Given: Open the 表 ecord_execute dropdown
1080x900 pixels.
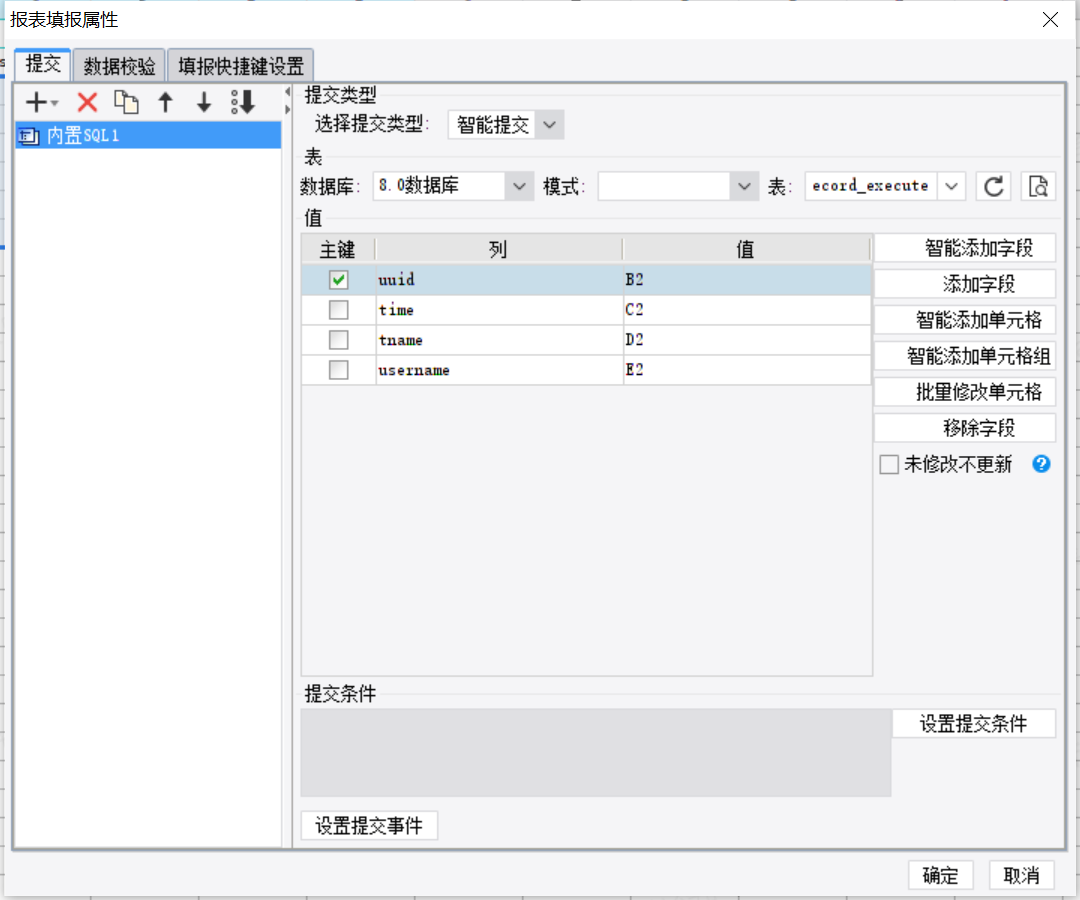Looking at the screenshot, I should 951,186.
